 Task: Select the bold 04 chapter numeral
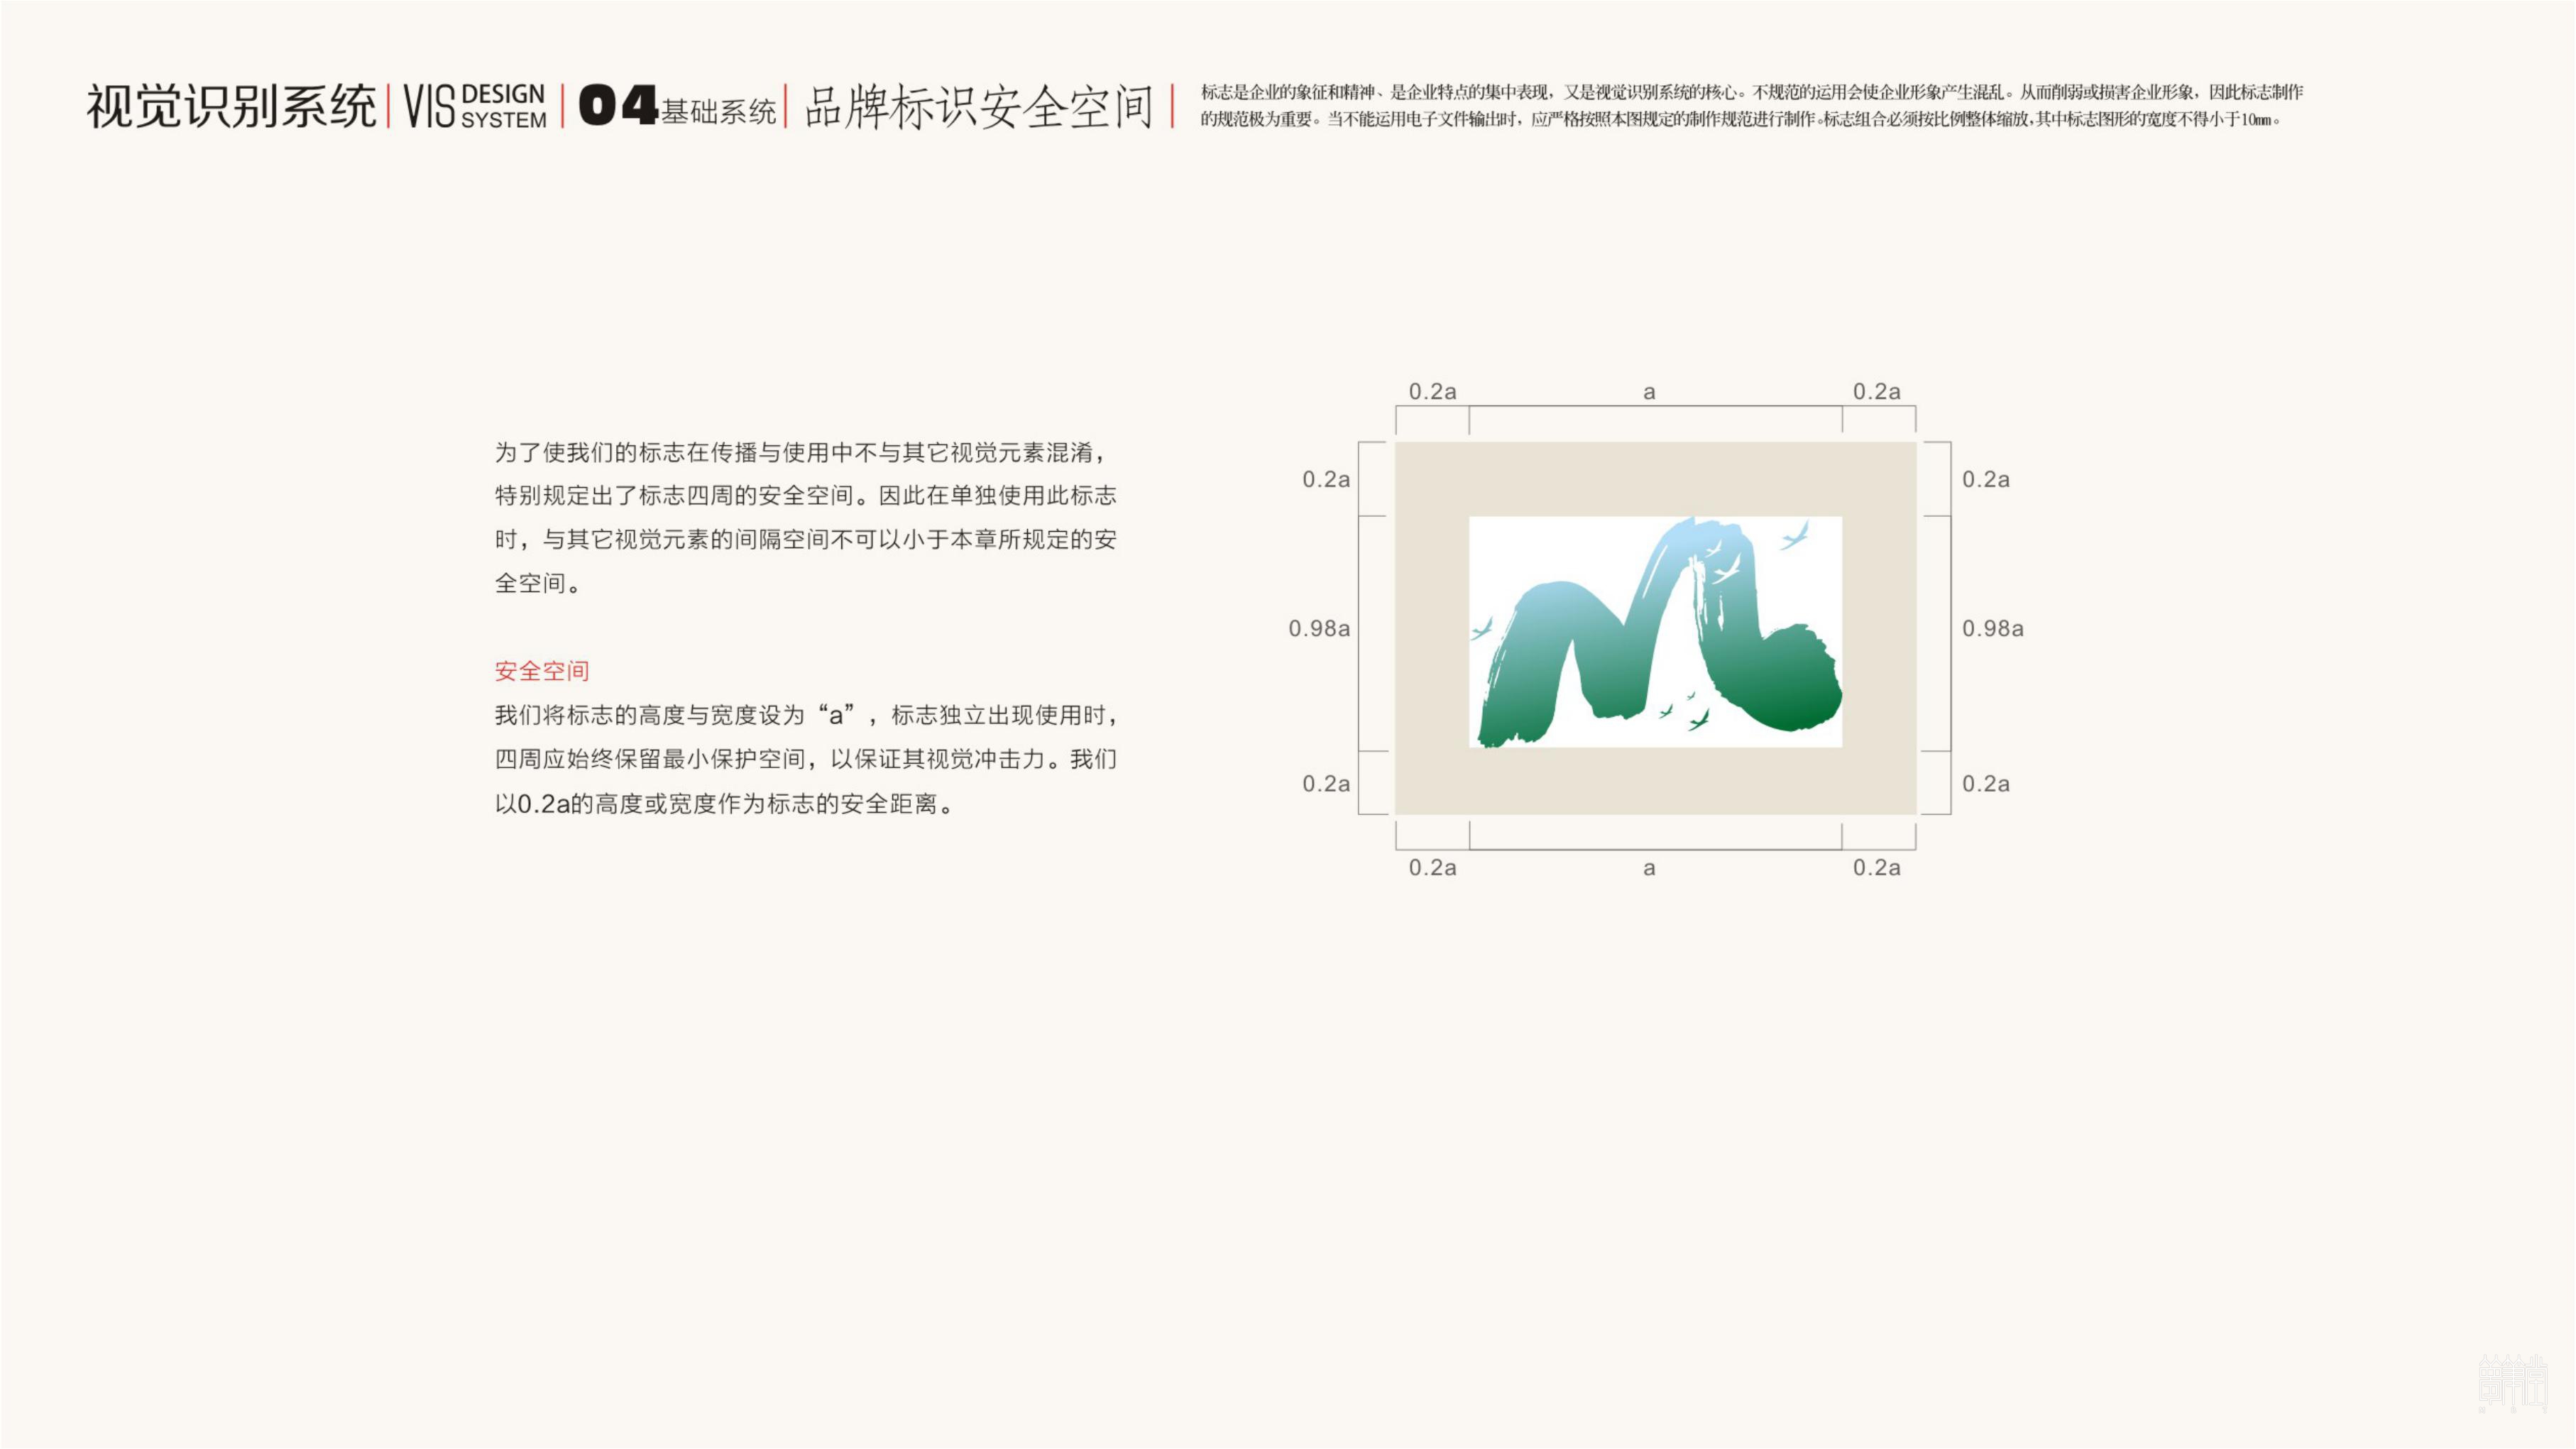617,103
